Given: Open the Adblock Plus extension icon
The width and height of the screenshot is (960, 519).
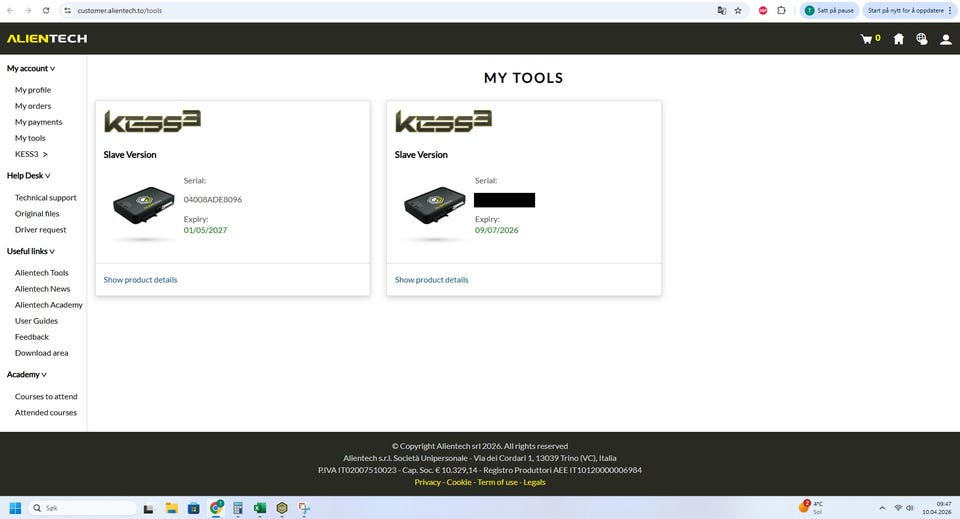Looking at the screenshot, I should click(763, 10).
